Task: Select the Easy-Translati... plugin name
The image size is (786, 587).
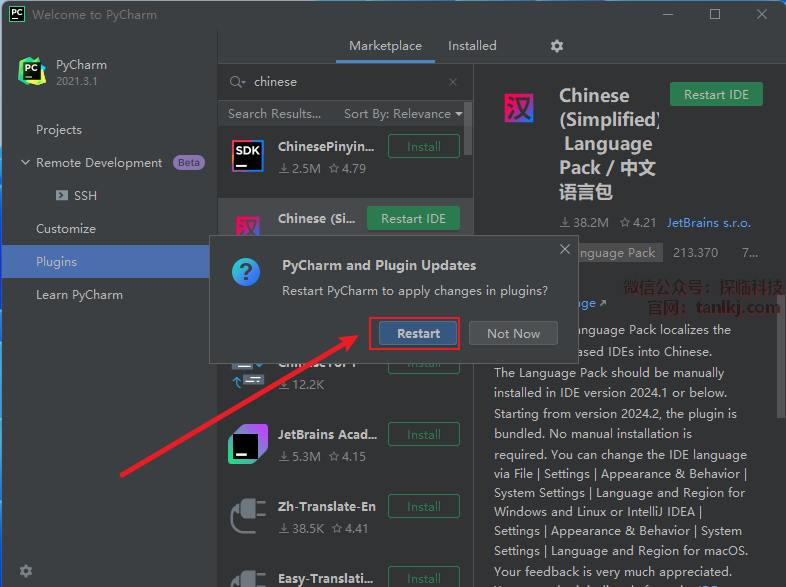Action: (x=326, y=578)
